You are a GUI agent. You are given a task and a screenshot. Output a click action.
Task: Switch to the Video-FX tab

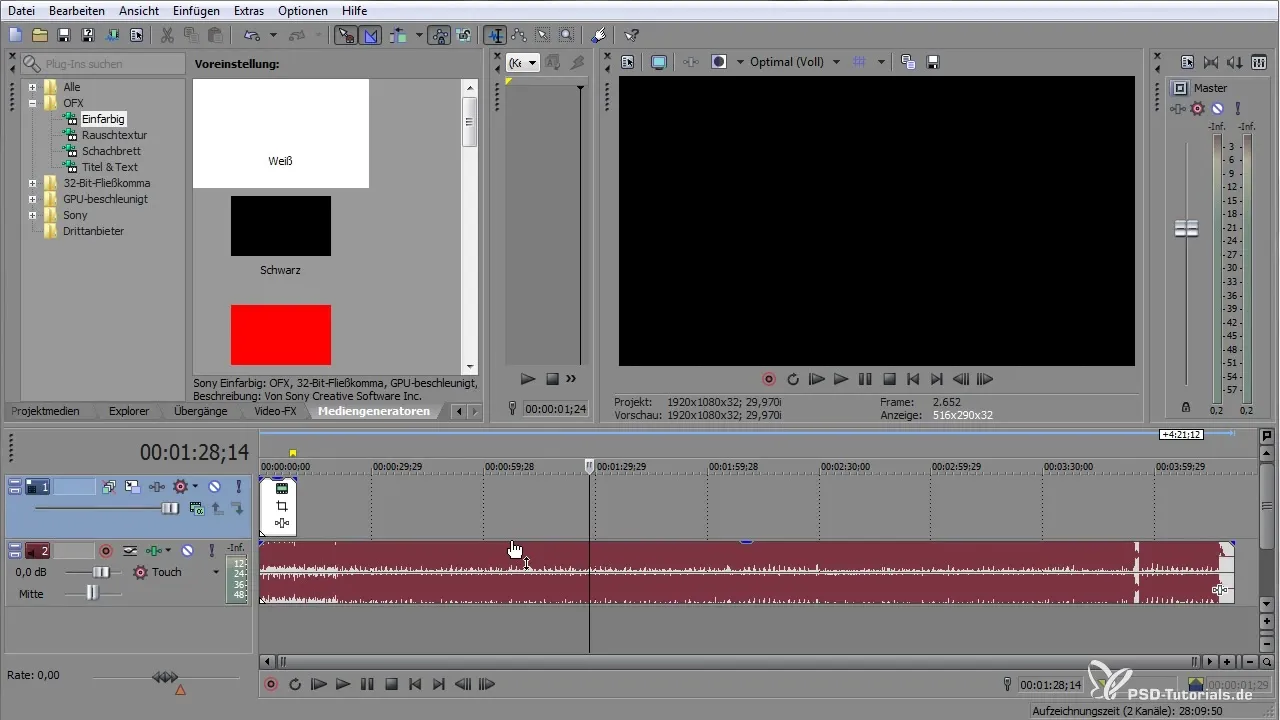pos(275,411)
